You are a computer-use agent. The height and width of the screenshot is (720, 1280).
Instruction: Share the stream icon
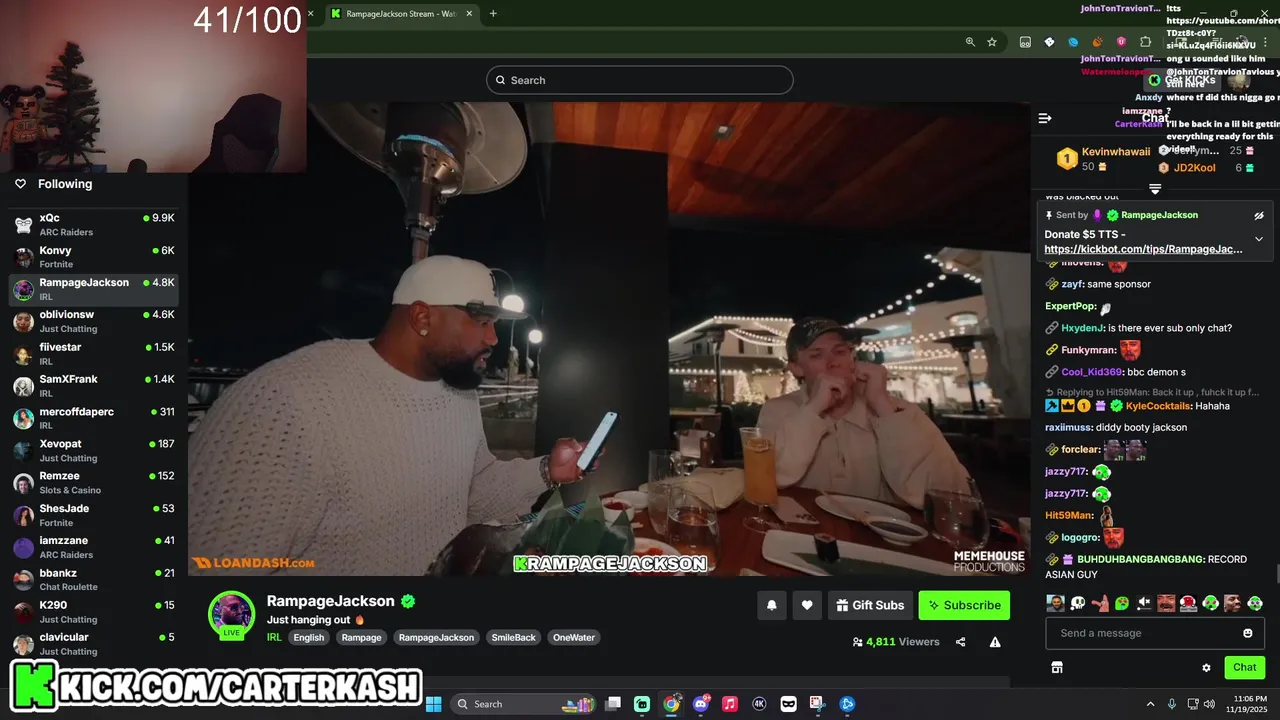[x=960, y=642]
